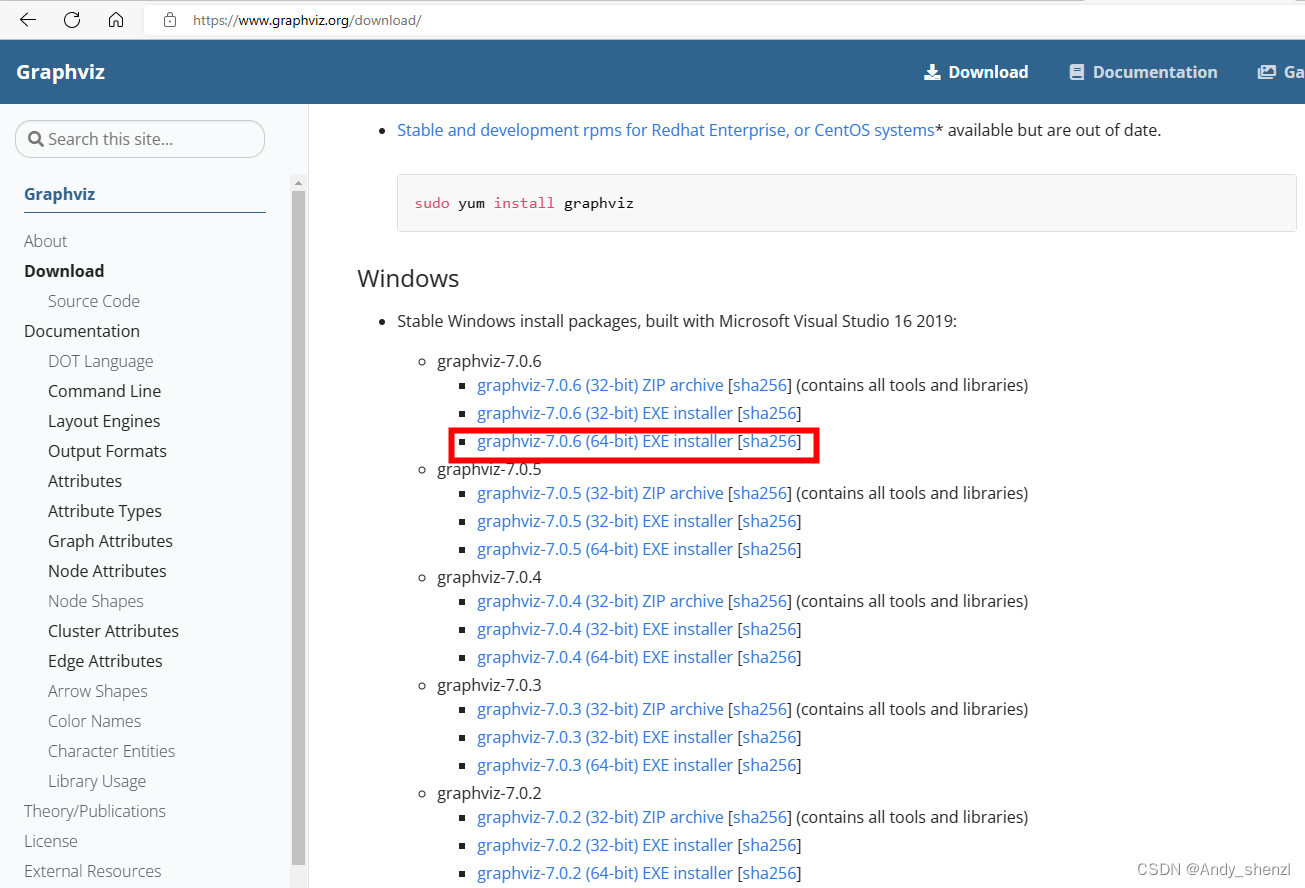This screenshot has width=1305, height=888.
Task: Open Layout Engines sidebar entry
Action: [x=104, y=421]
